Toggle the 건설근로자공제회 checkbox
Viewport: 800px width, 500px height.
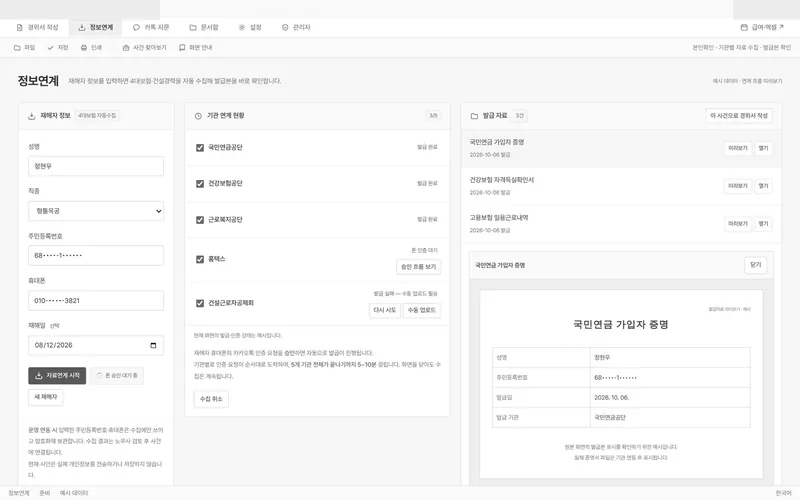200,303
